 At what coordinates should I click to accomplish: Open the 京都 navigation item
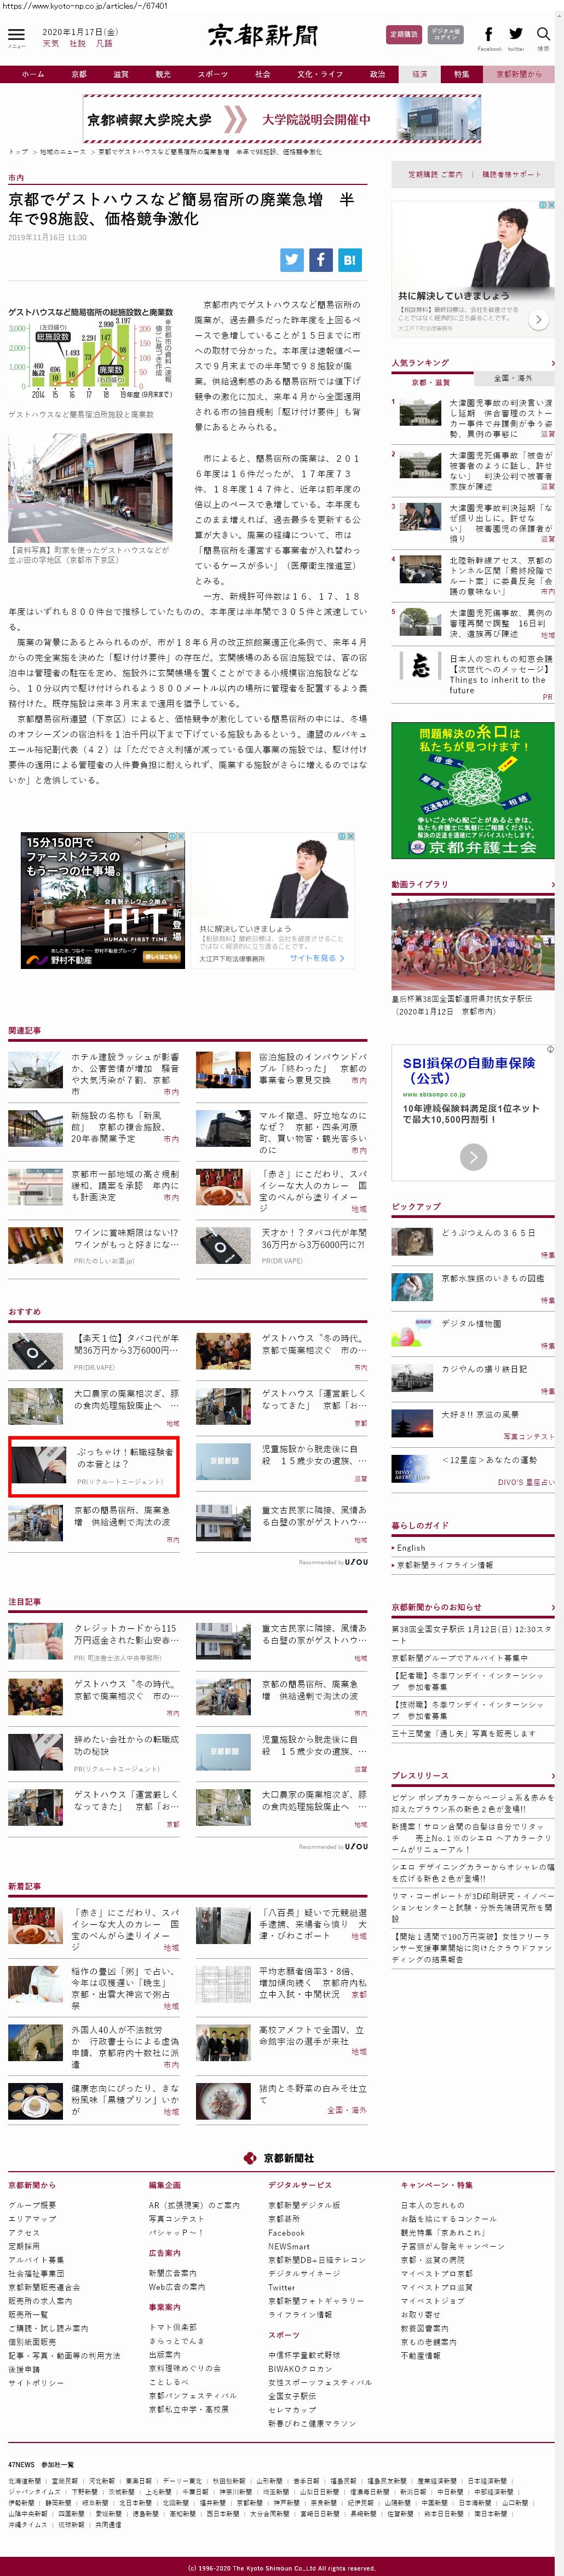point(79,74)
